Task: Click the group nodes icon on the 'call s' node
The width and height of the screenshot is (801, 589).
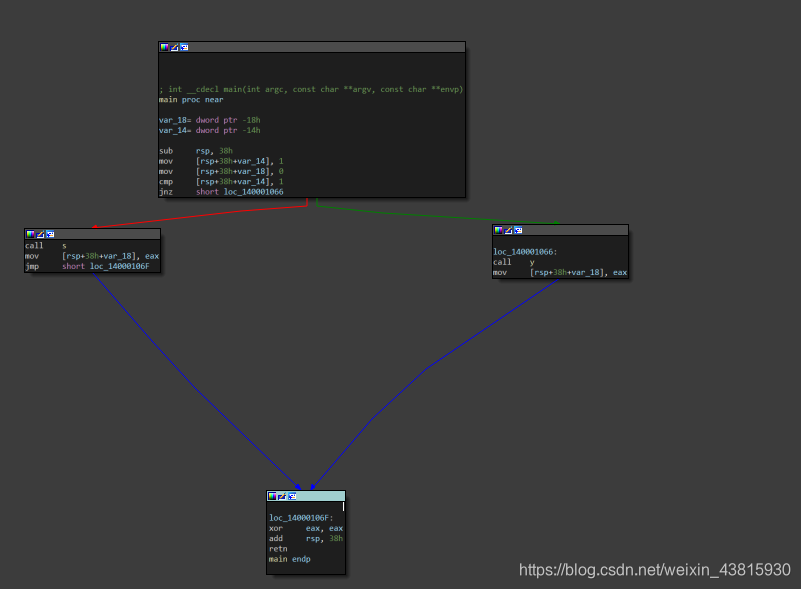Action: (50, 234)
